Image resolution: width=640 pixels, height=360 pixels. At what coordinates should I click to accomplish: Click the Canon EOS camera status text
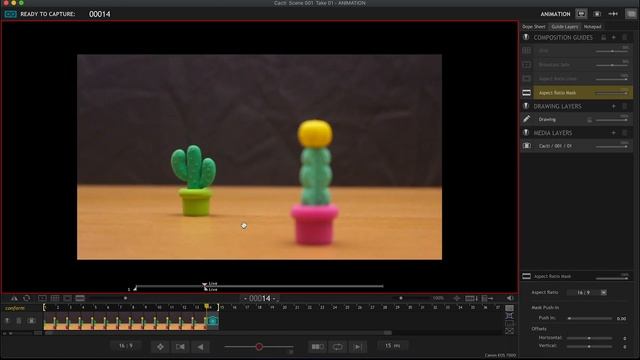tap(500, 356)
